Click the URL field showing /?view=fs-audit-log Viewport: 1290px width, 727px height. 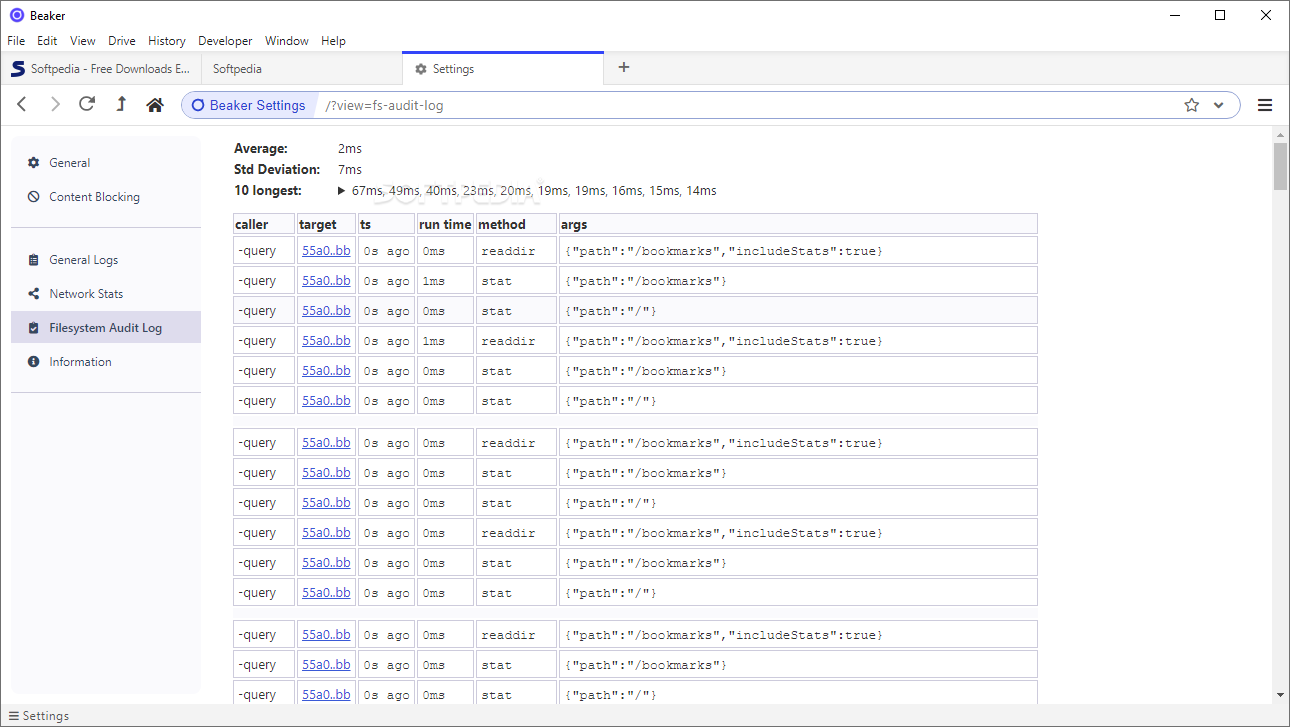[745, 105]
